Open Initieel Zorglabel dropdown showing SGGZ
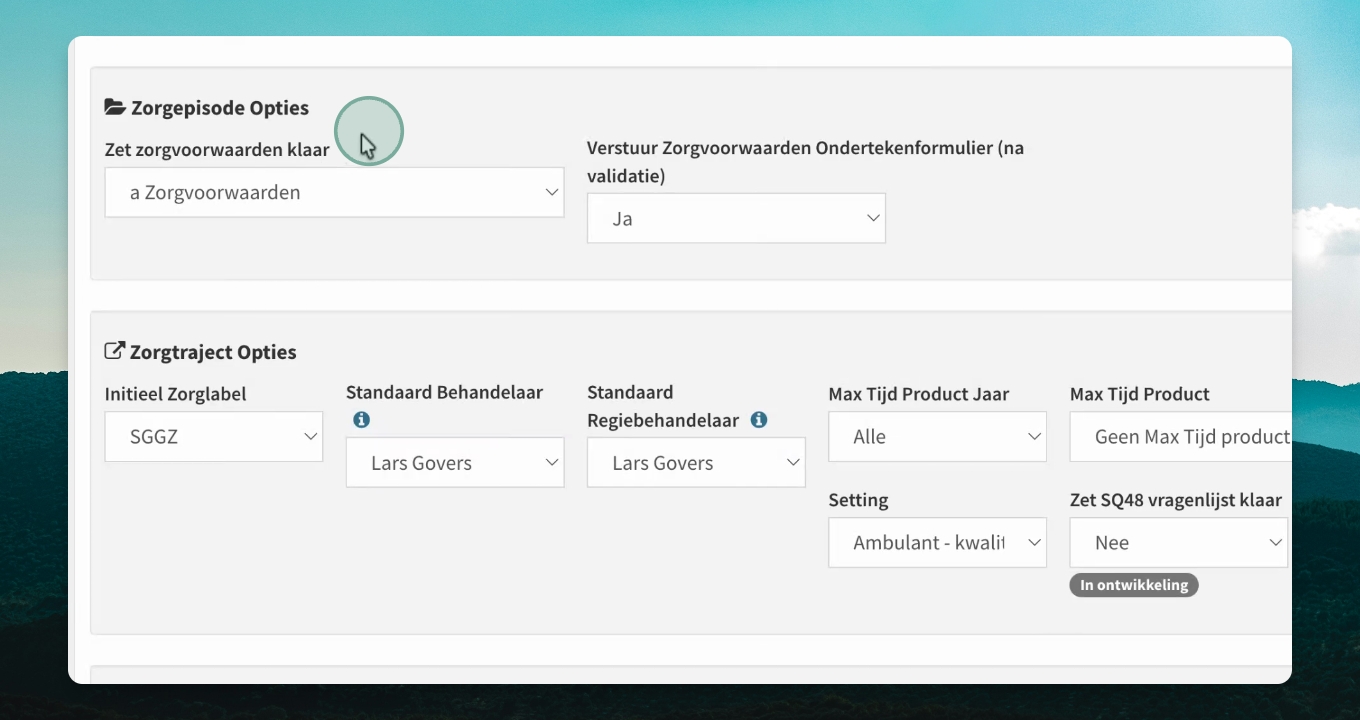The height and width of the screenshot is (720, 1360). click(214, 436)
